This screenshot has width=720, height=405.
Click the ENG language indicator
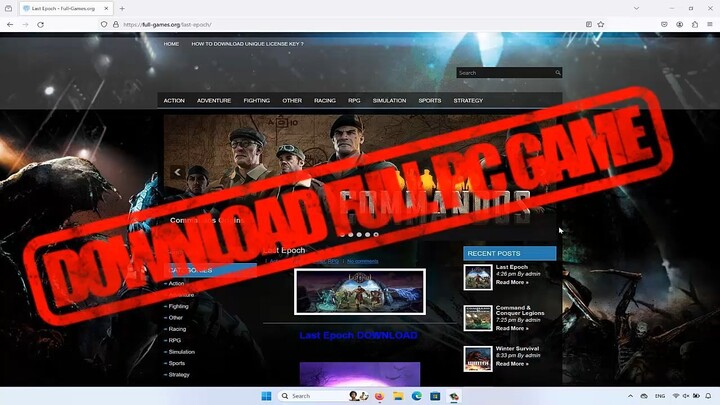point(660,396)
